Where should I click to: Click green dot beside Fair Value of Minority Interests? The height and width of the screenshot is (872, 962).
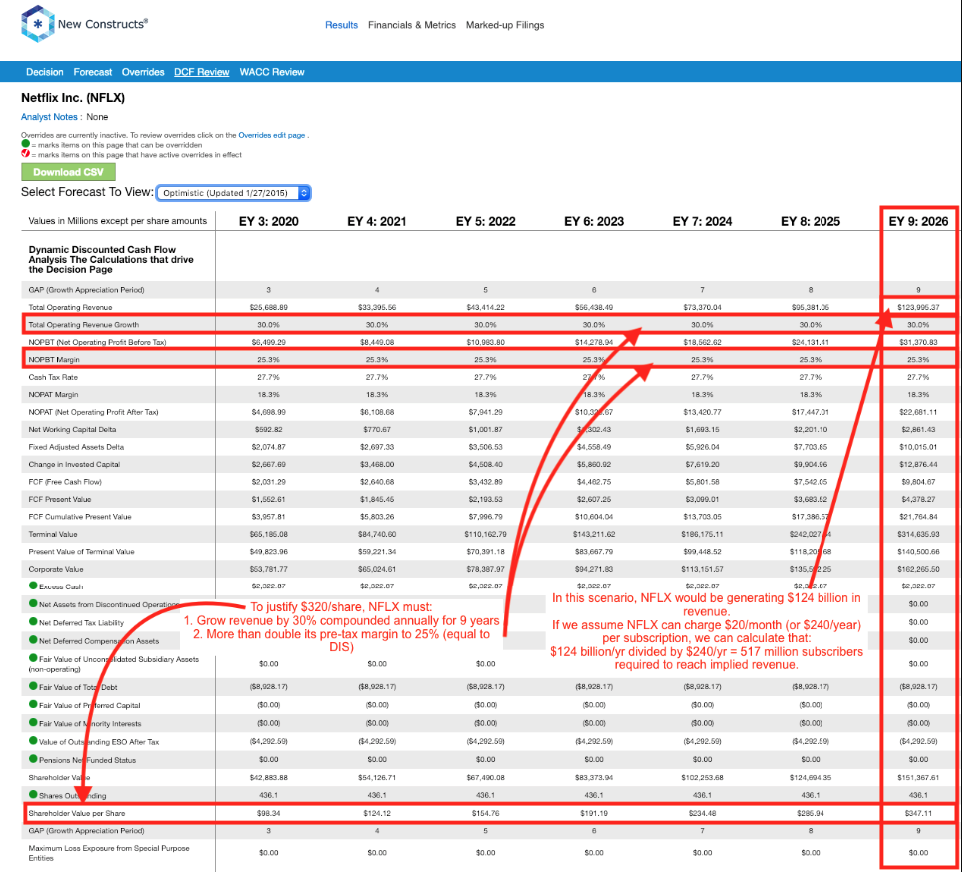point(33,722)
